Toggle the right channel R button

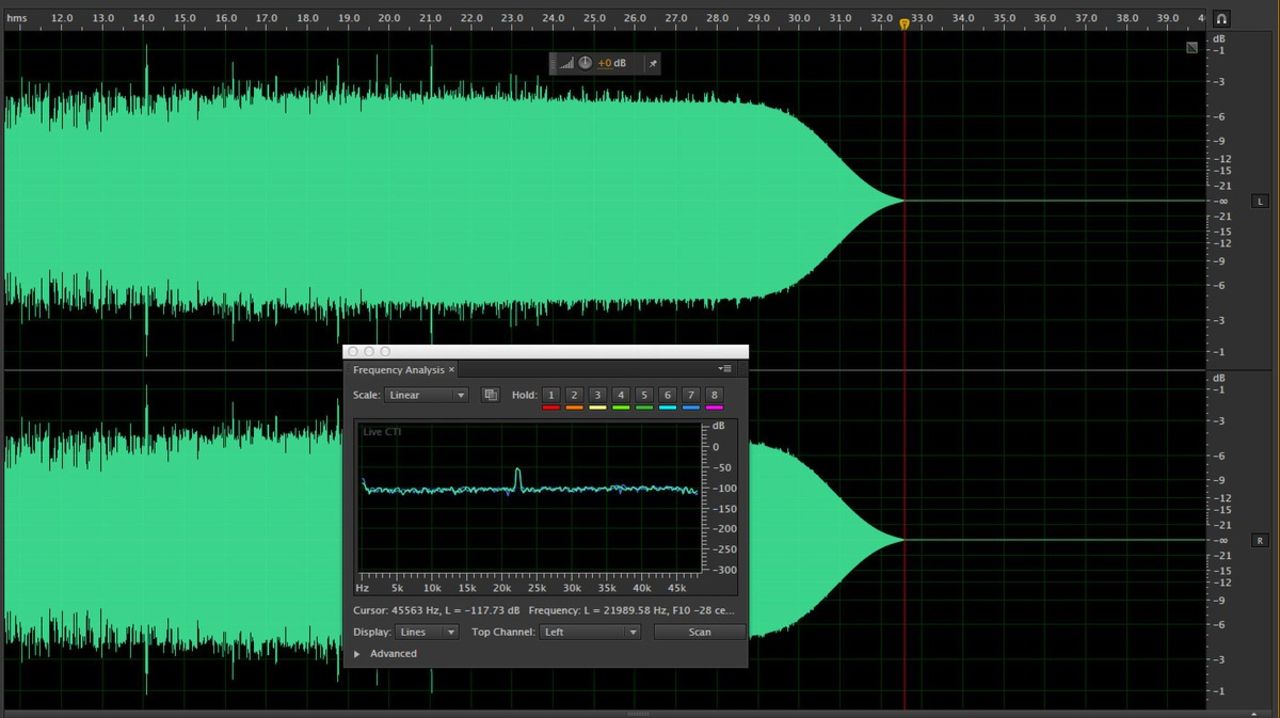(1260, 541)
